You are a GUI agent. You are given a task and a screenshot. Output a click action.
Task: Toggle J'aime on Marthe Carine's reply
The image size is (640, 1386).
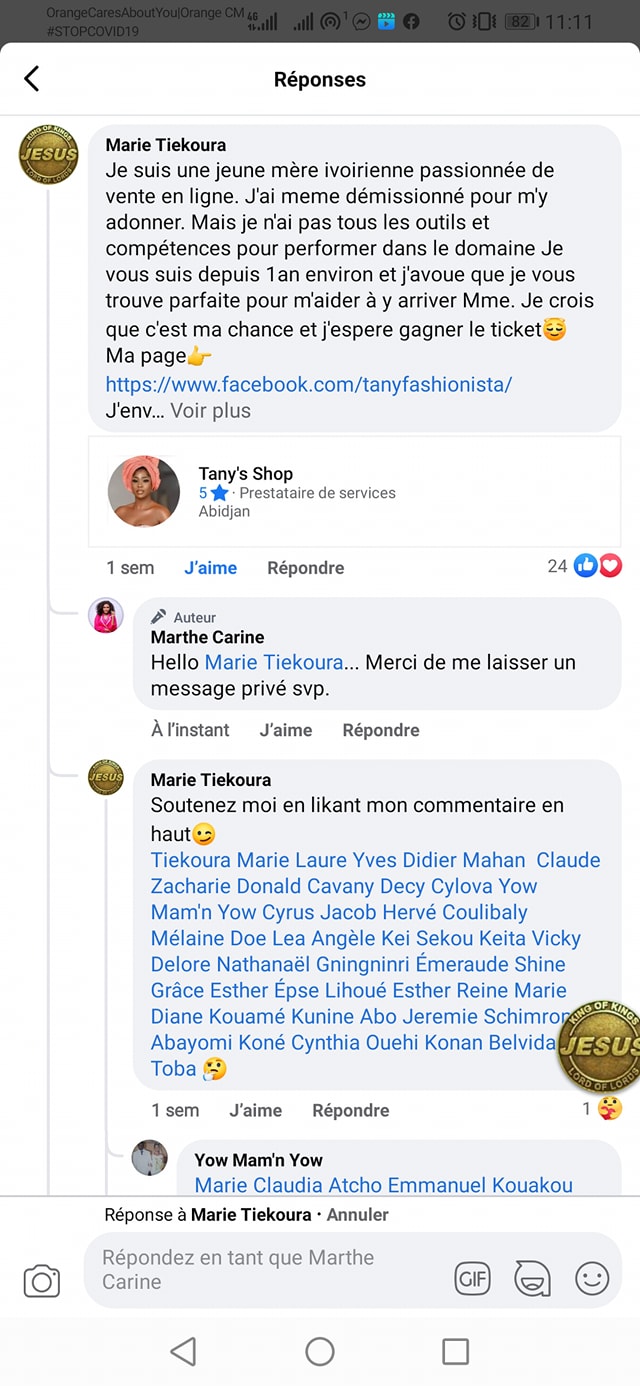285,730
